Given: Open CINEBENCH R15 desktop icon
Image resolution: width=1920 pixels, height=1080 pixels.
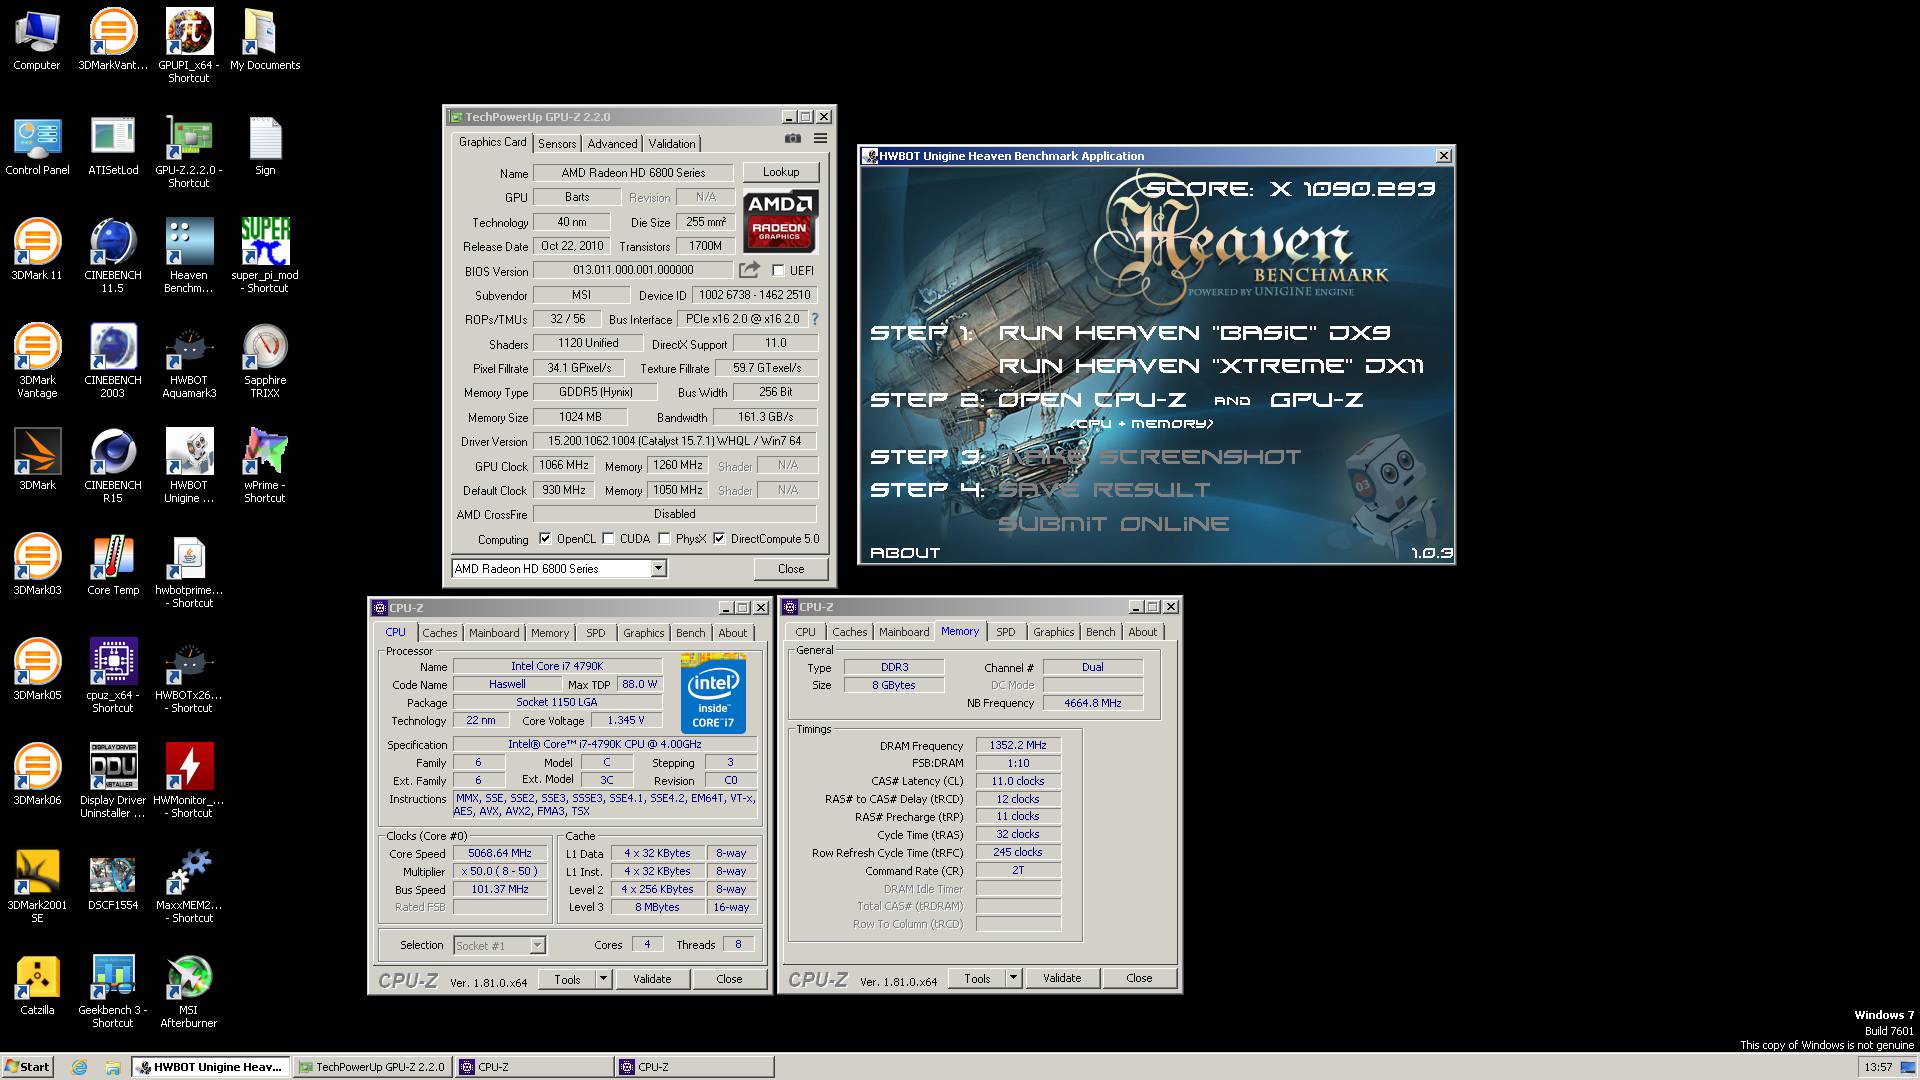Looking at the screenshot, I should coord(113,466).
